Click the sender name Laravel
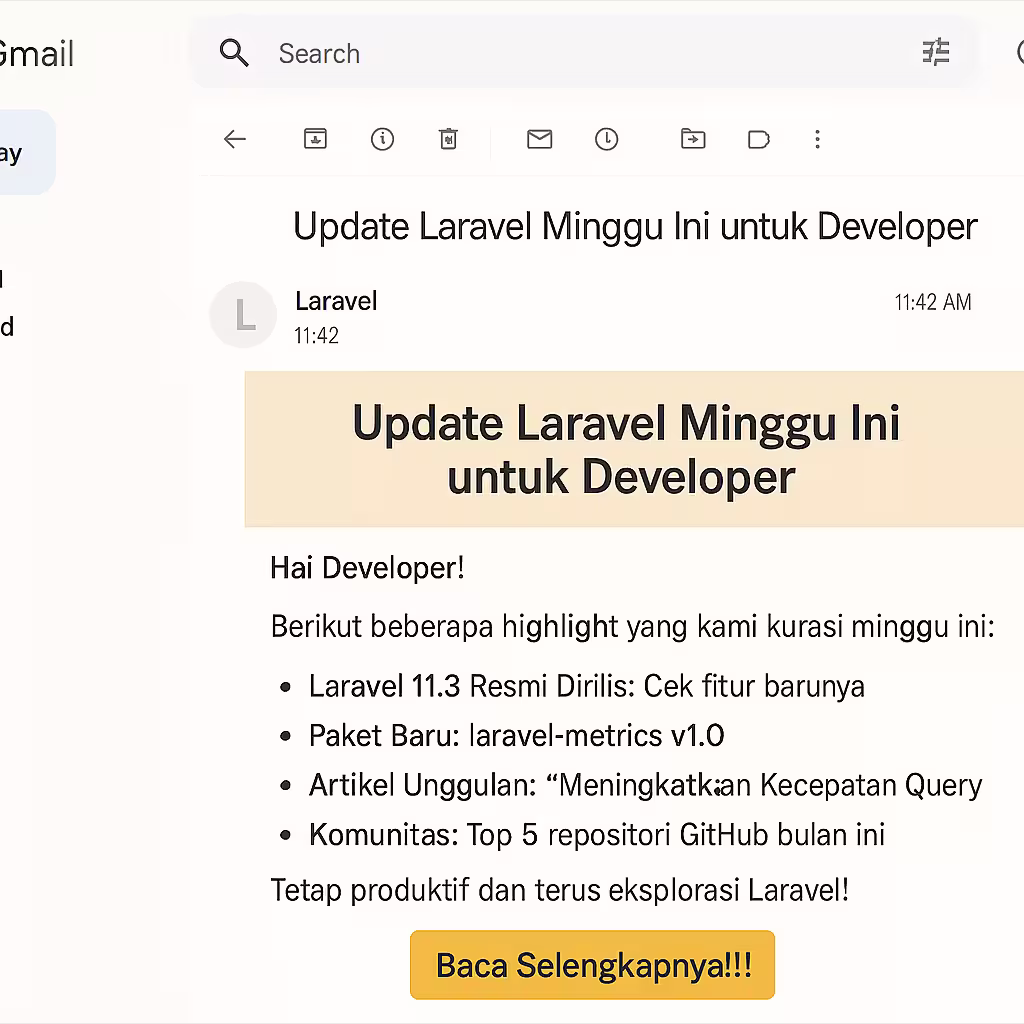This screenshot has width=1024, height=1024. pos(336,301)
